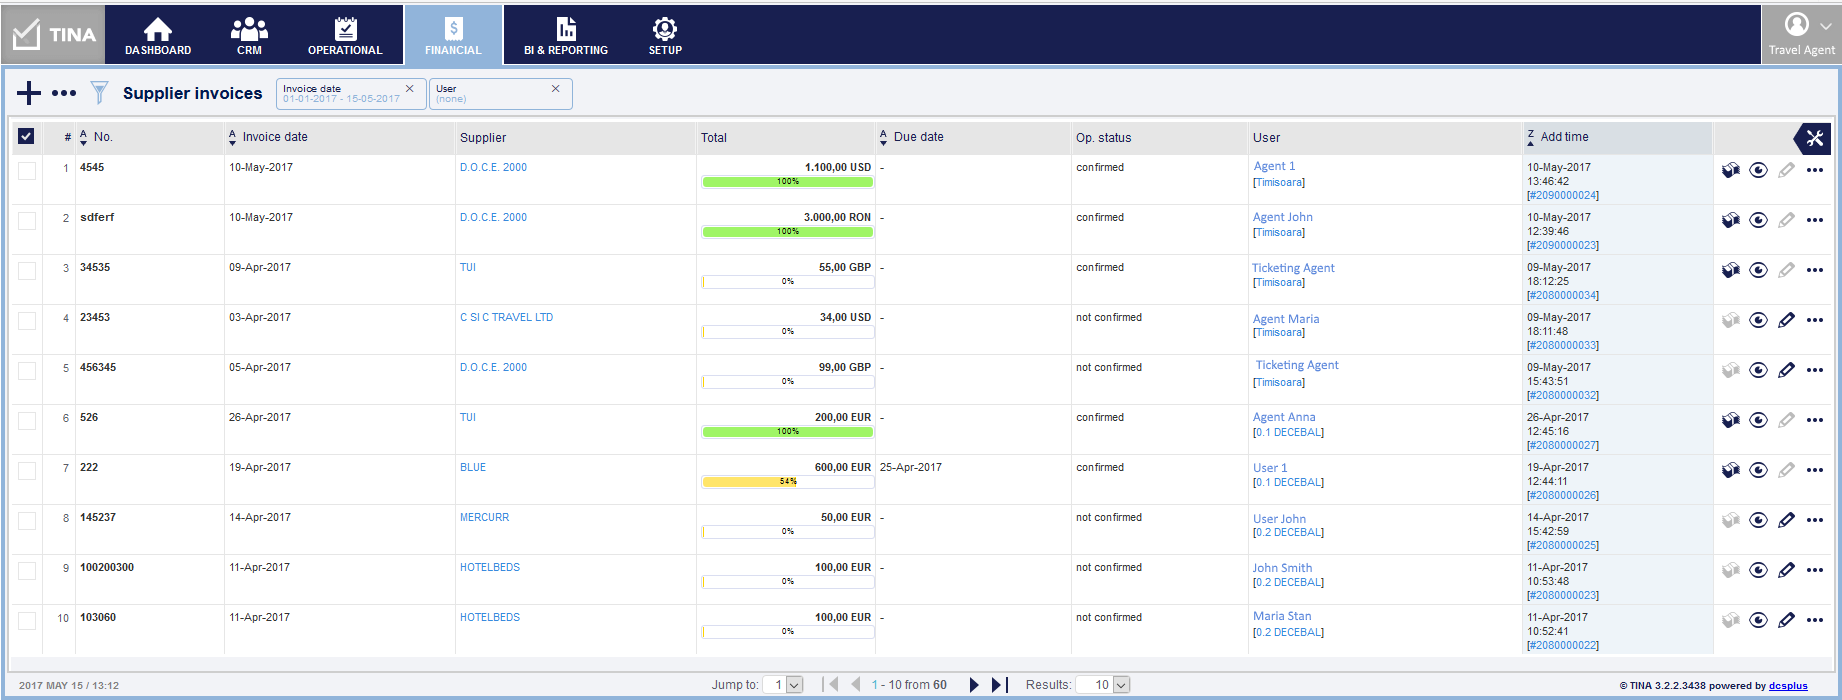
Task: Switch to the BI & Reporting tab
Action: [566, 35]
